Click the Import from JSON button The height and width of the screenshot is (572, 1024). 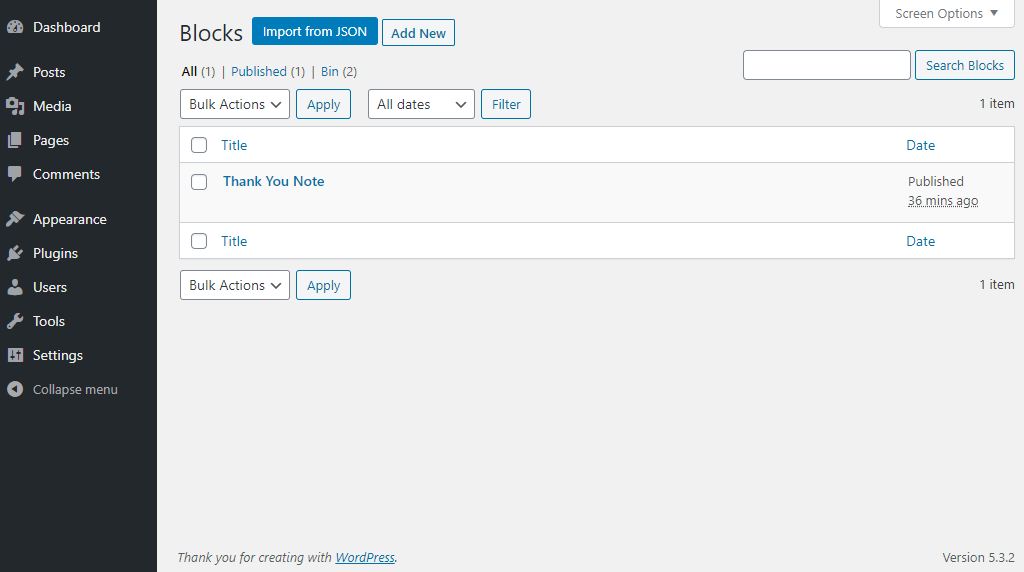(x=314, y=32)
